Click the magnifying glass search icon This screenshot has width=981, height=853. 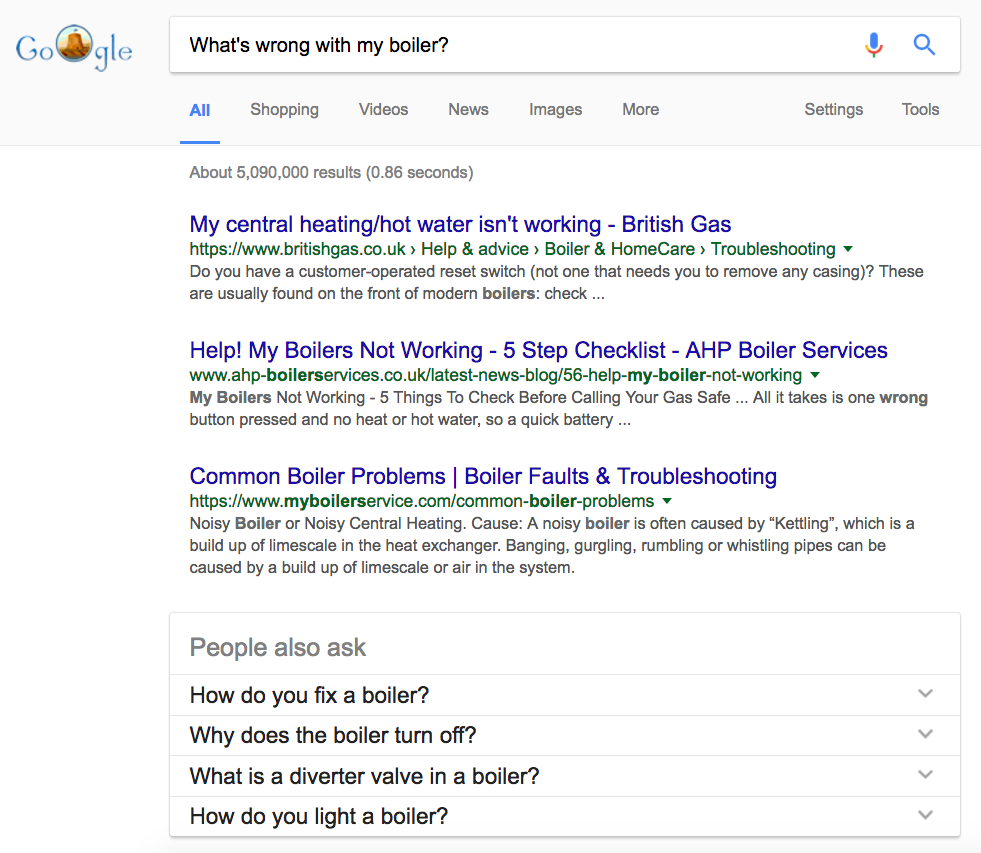[x=924, y=45]
